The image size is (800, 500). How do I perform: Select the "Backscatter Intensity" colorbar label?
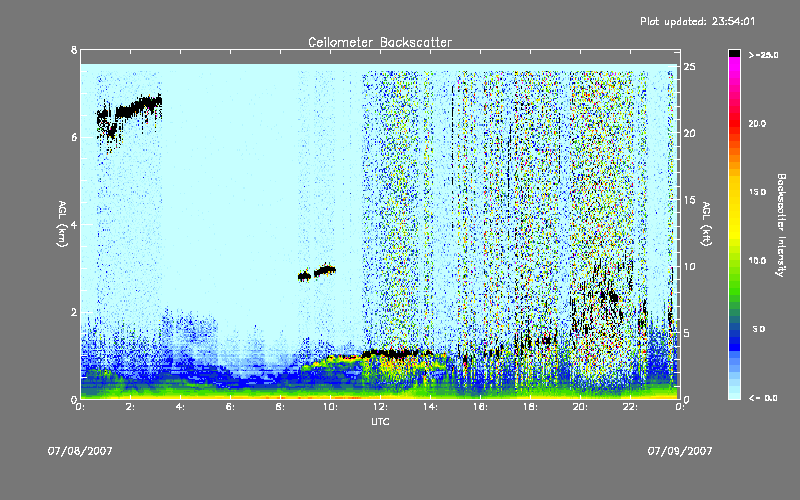[x=781, y=225]
